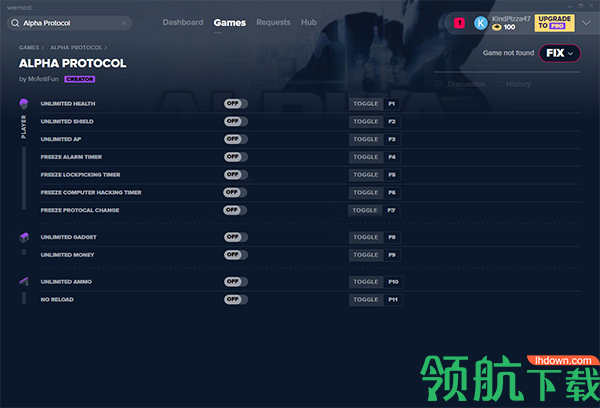The image size is (600, 408).
Task: Click the Game not found status
Action: [508, 53]
